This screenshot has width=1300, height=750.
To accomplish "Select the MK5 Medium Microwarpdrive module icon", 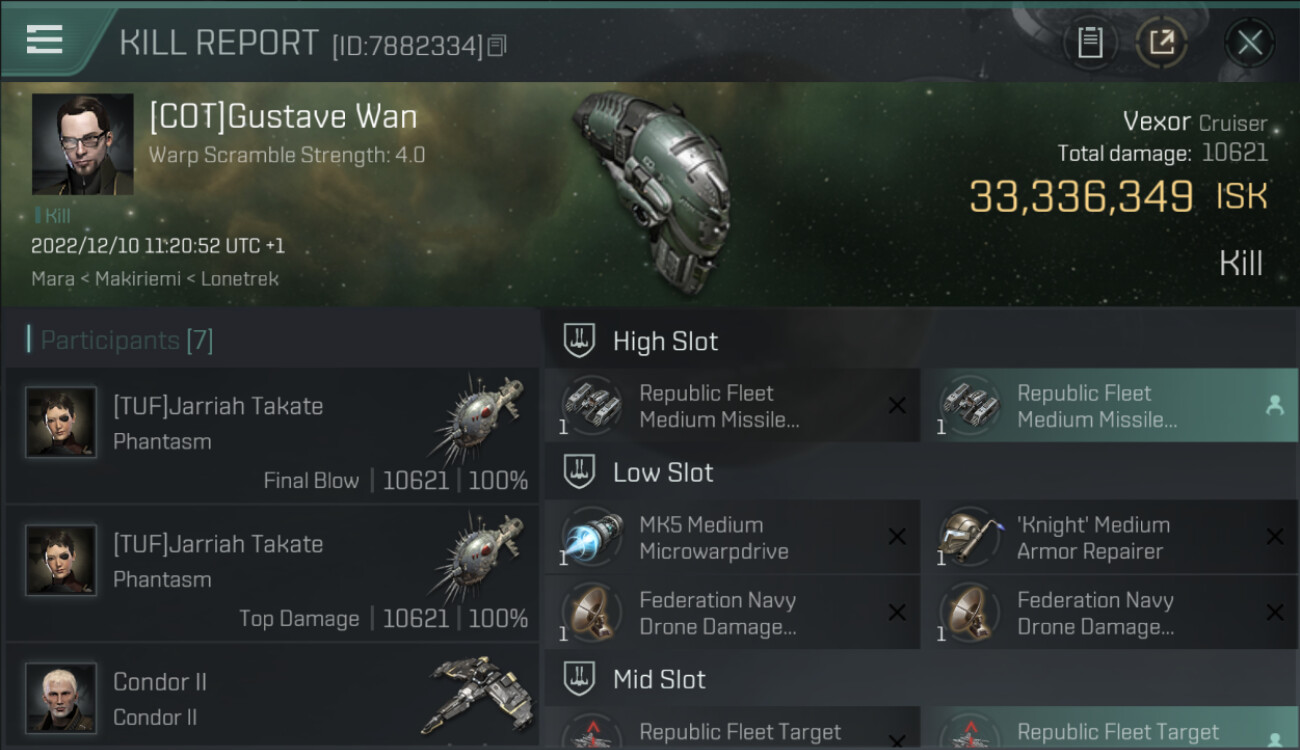I will pyautogui.click(x=592, y=537).
